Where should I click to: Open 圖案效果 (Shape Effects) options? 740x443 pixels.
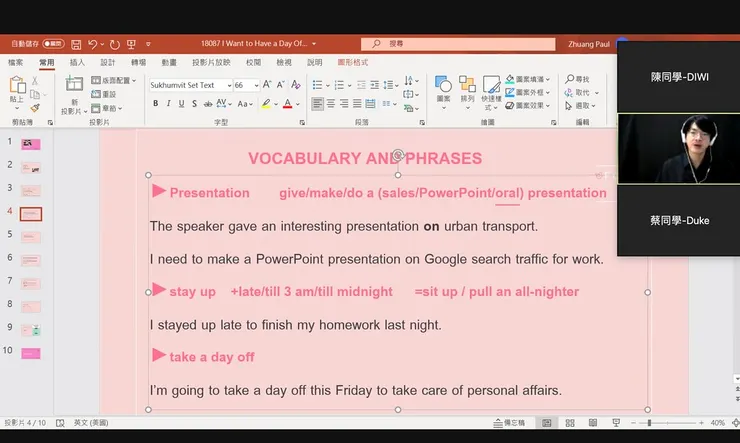(528, 106)
